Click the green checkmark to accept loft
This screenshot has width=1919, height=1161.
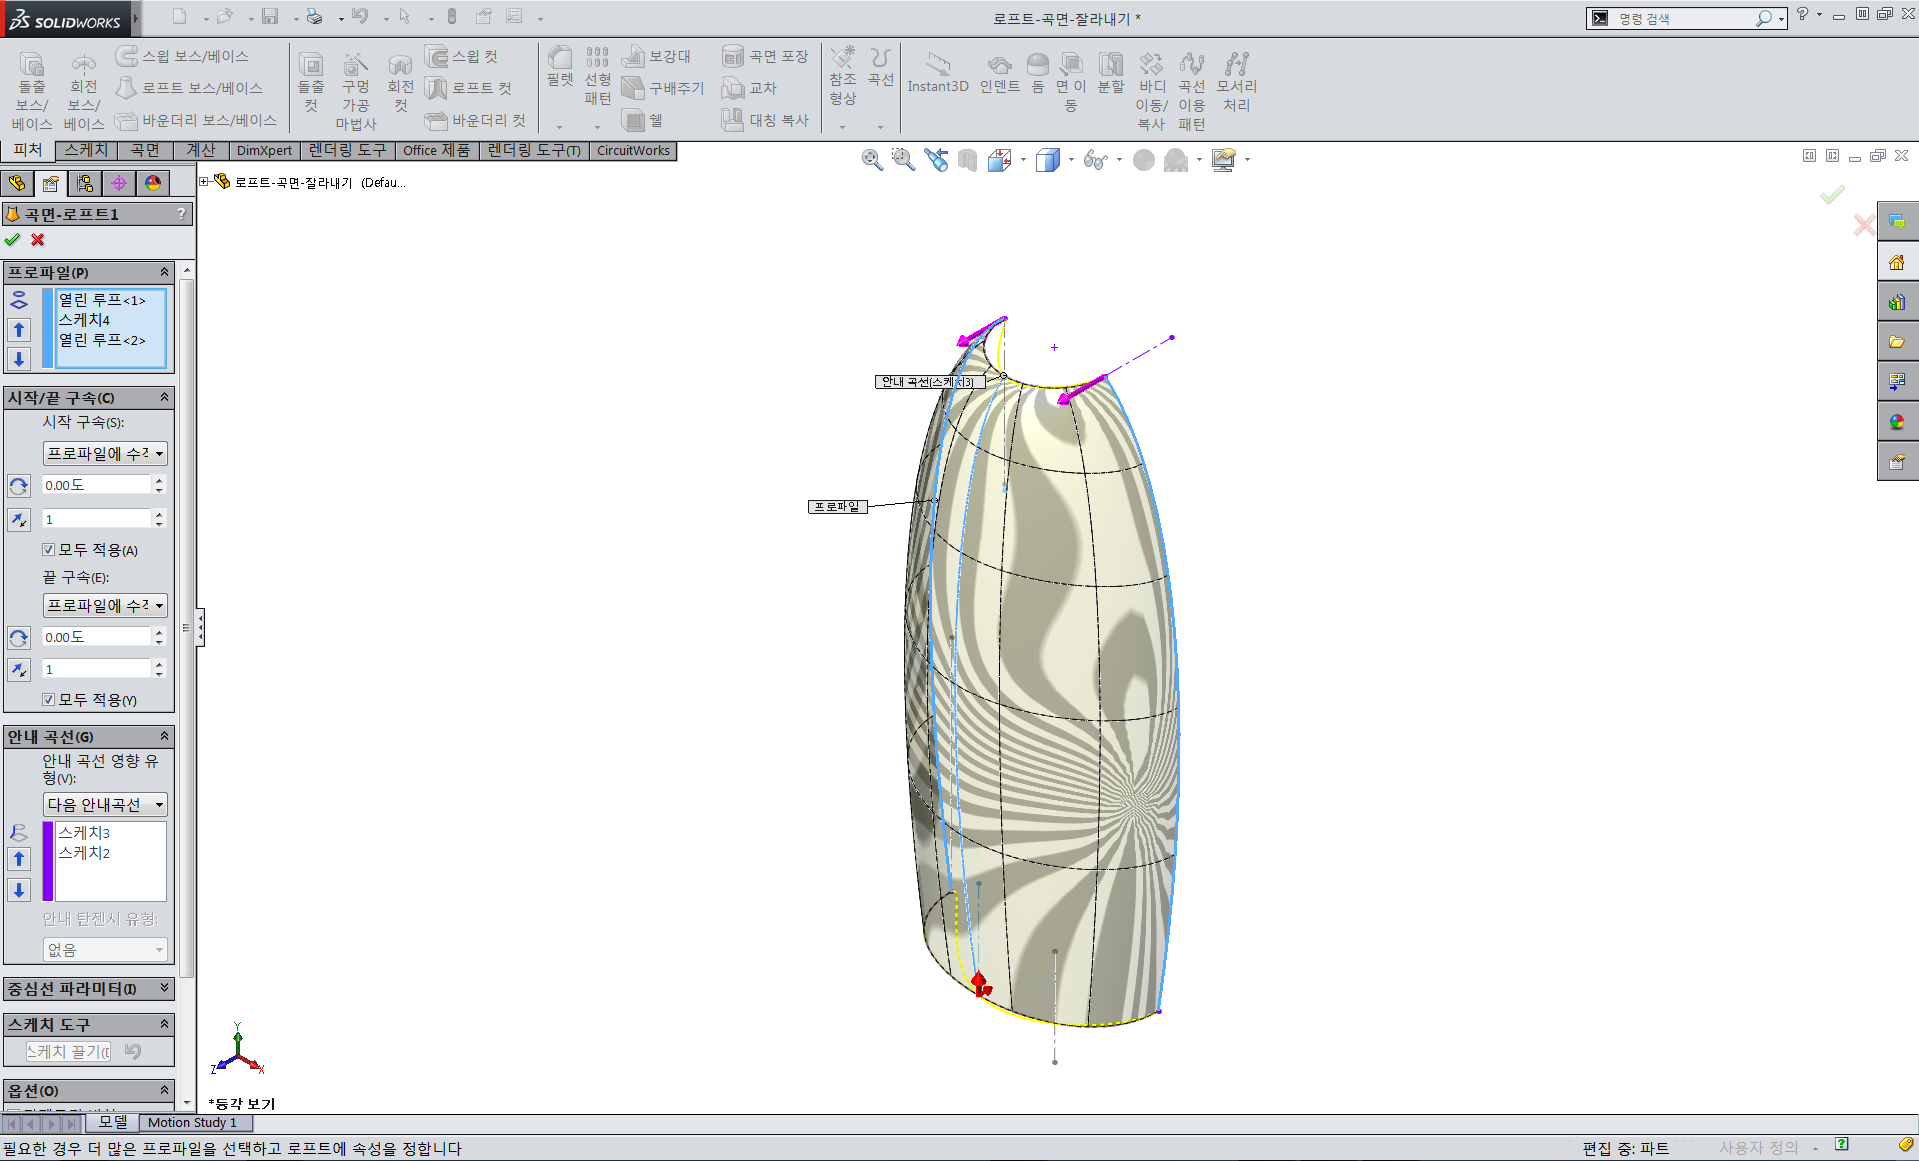12,240
